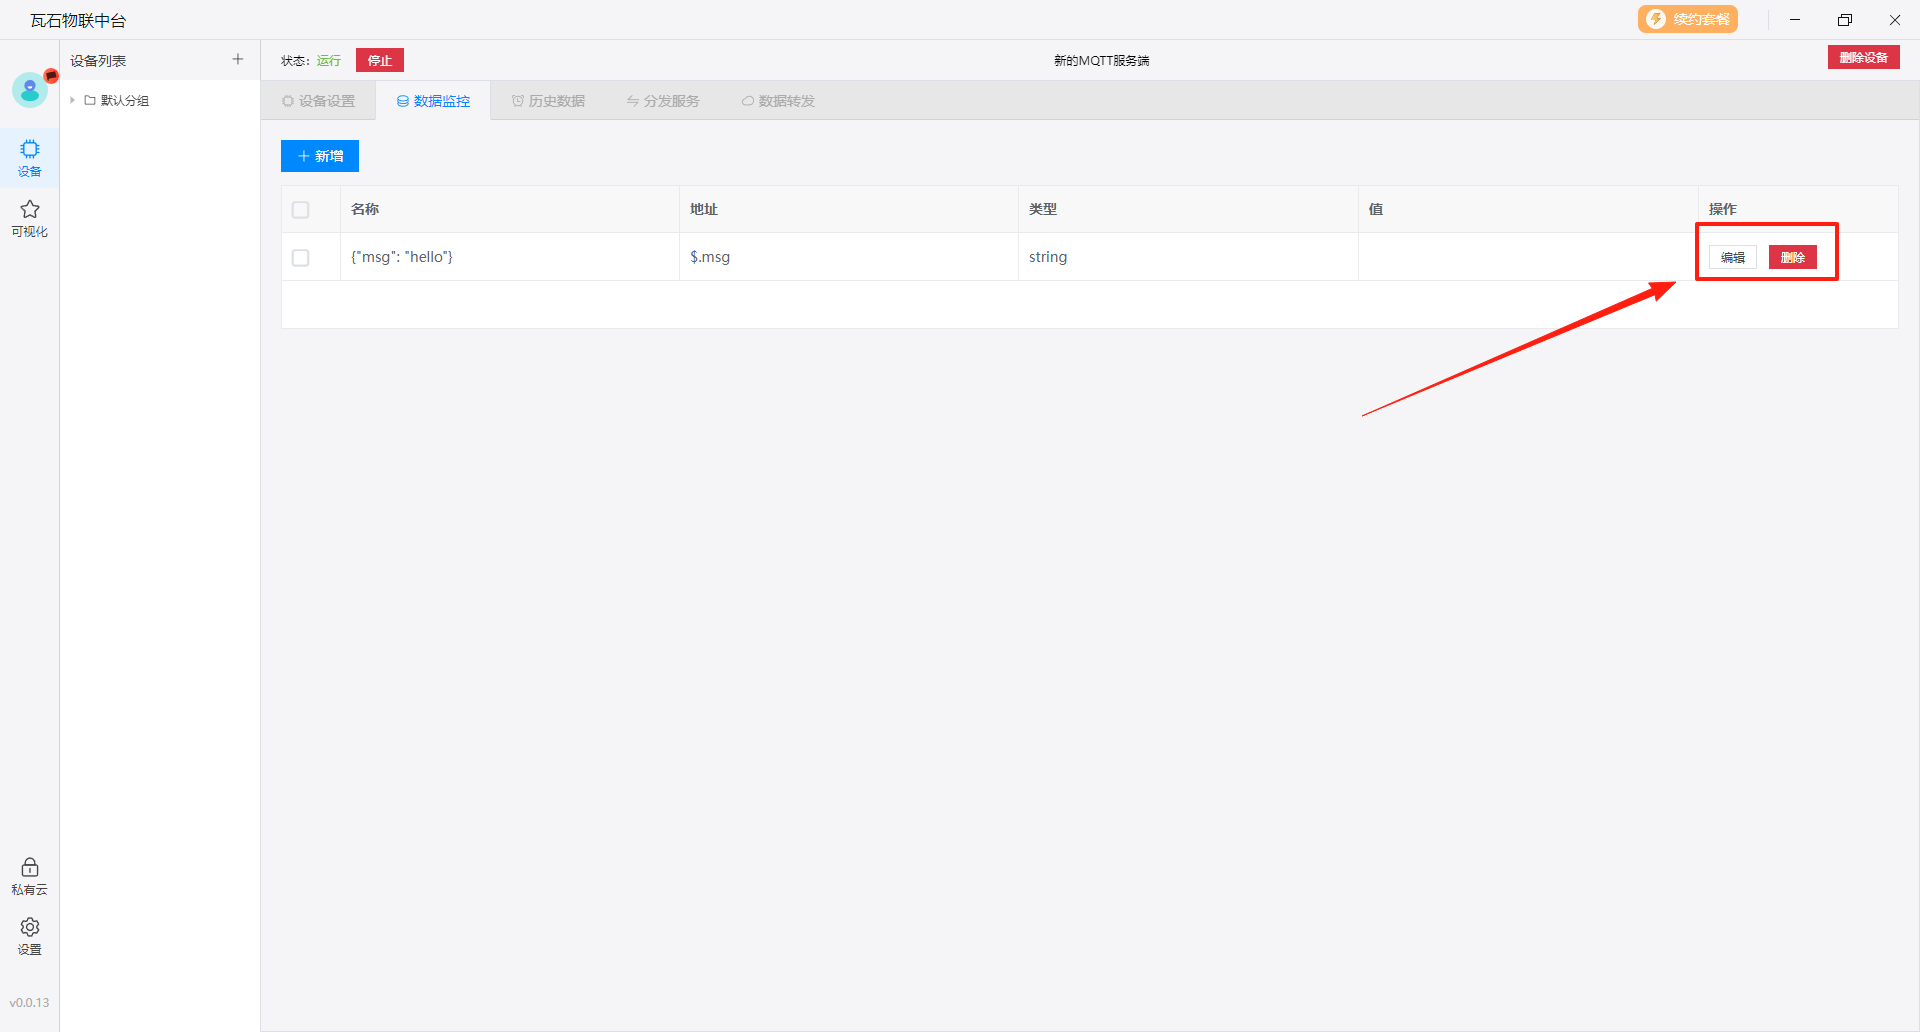Open the 设置 settings gear icon
This screenshot has width=1920, height=1032.
[30, 936]
